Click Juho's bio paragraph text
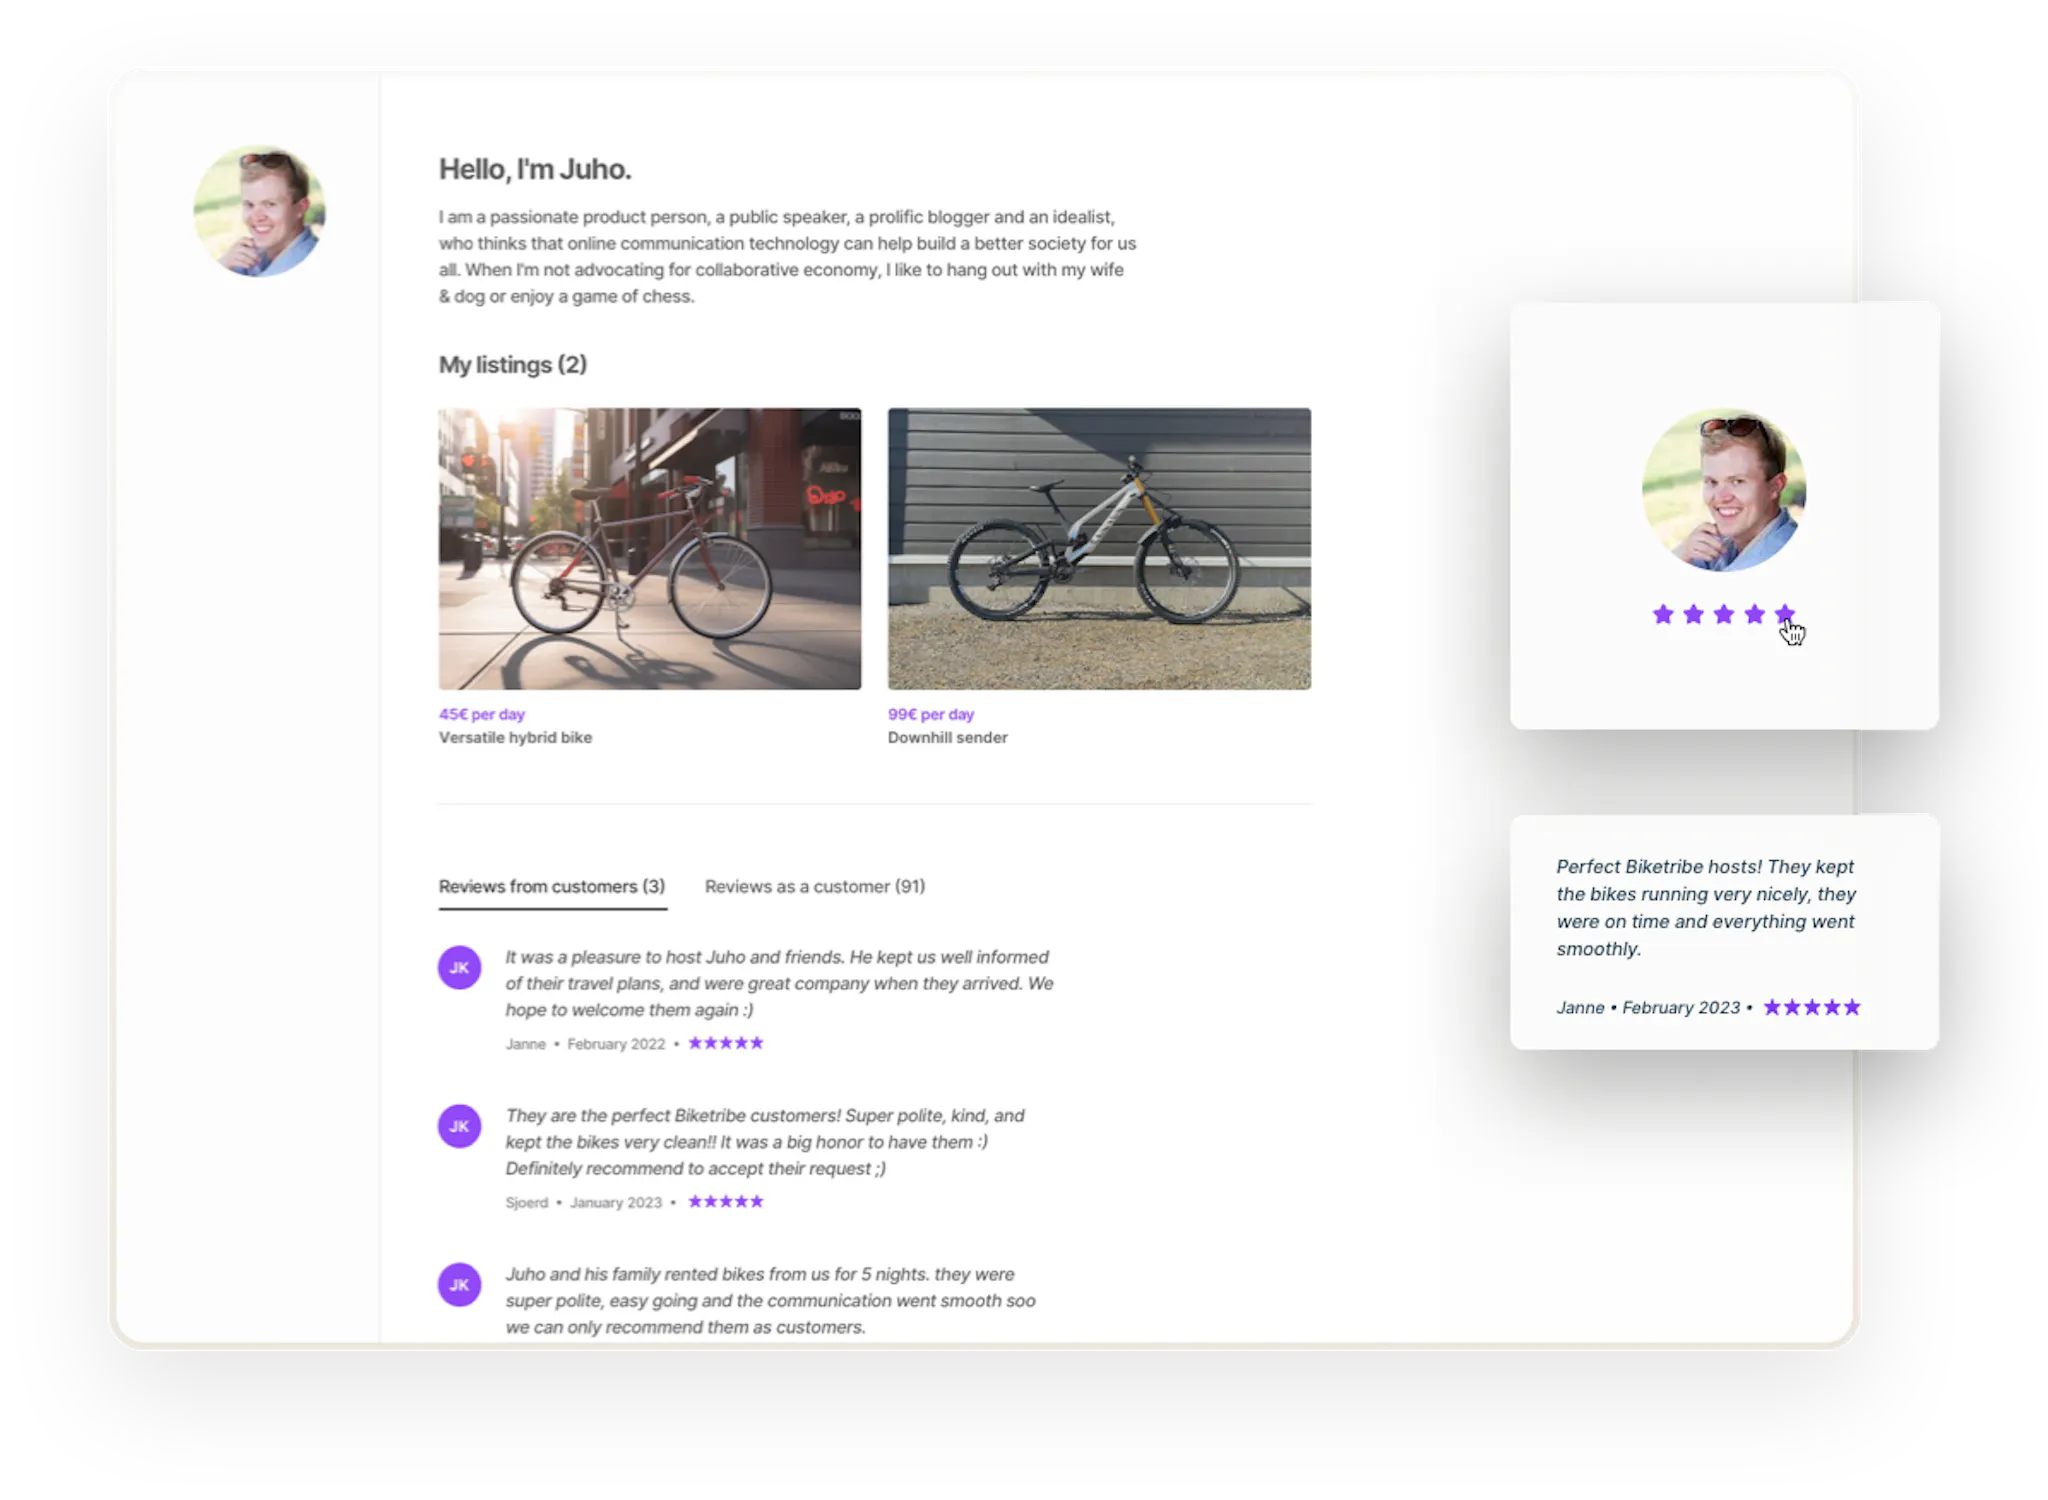This screenshot has width=2048, height=1500. 788,256
